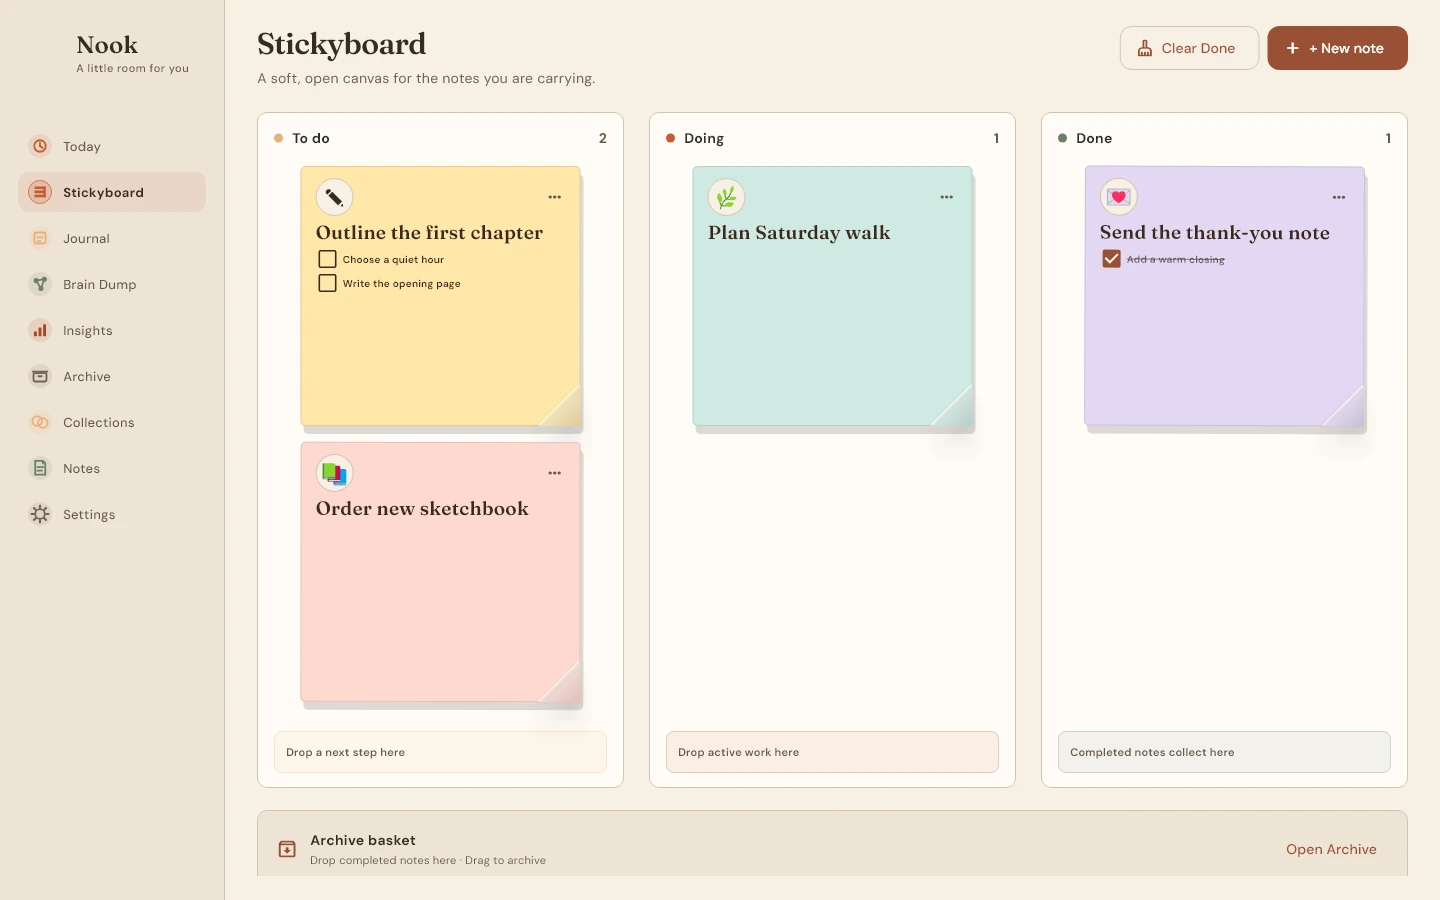The height and width of the screenshot is (900, 1440).
Task: Open options menu on Plan Saturday walk
Action: pos(947,197)
